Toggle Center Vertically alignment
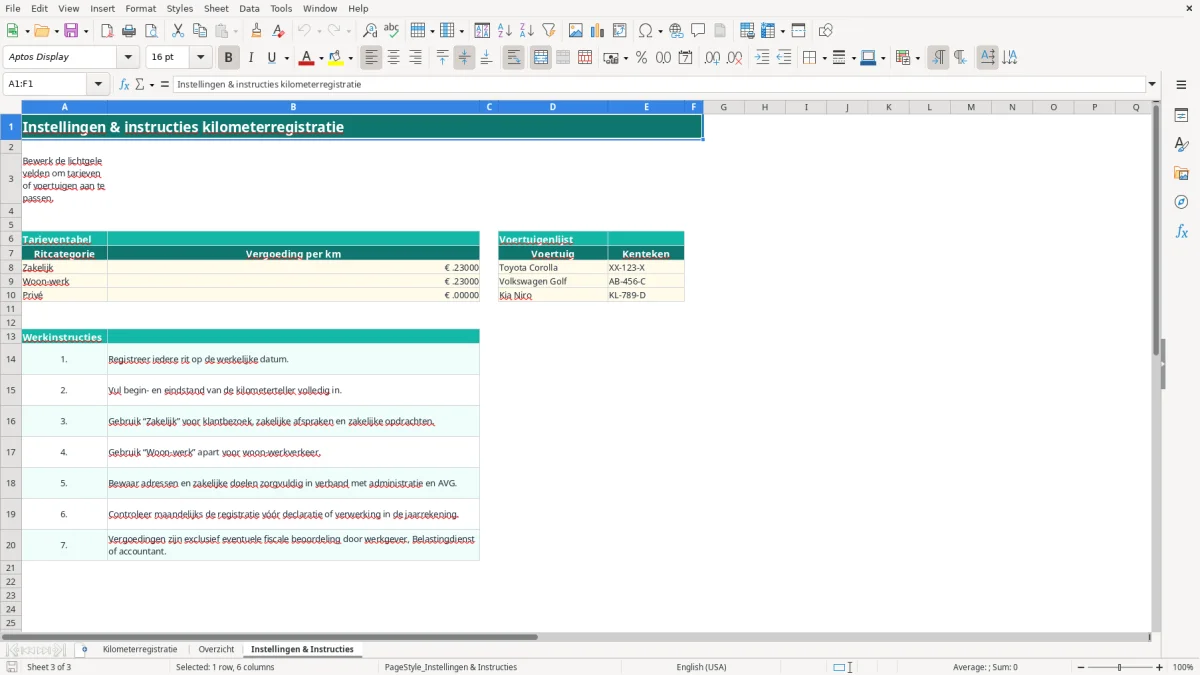 (x=464, y=58)
